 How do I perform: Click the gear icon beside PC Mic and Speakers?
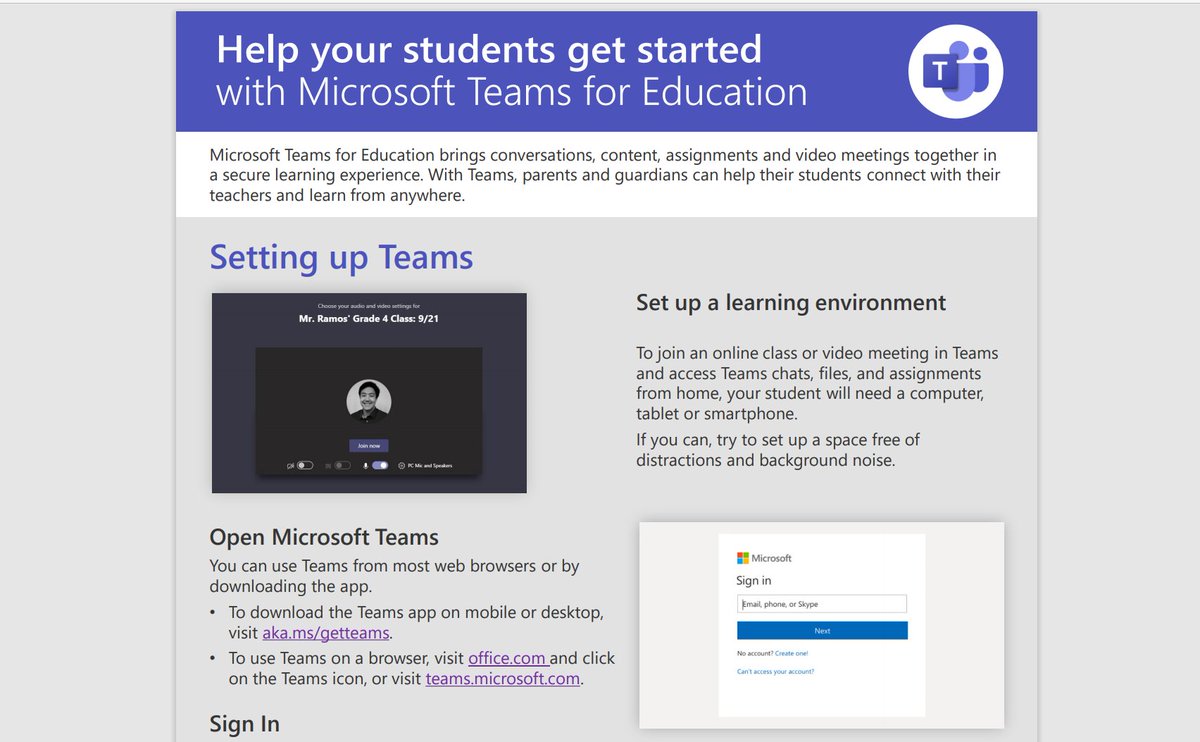coord(401,466)
